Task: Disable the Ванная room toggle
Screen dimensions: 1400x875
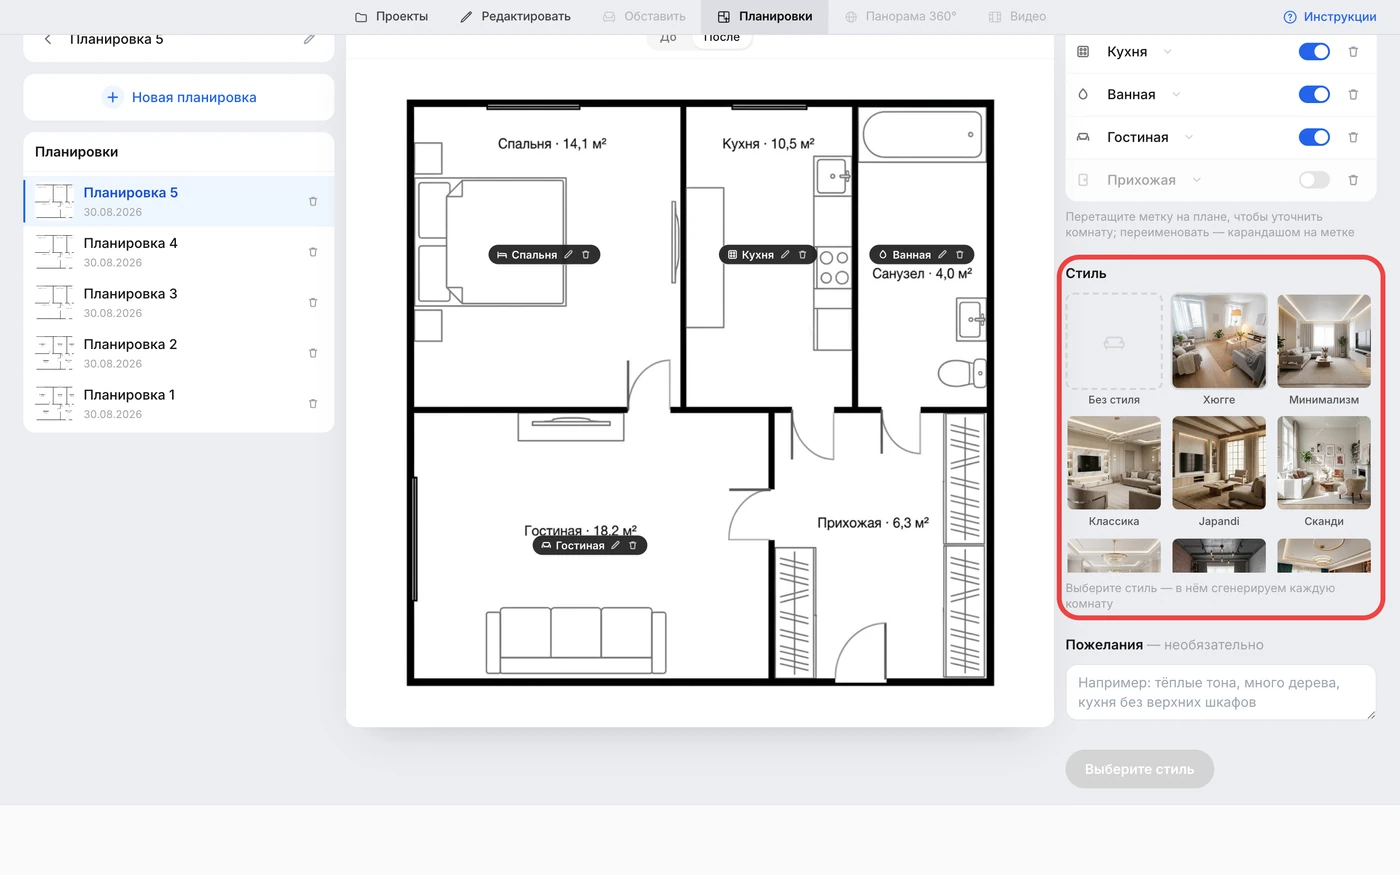Action: pyautogui.click(x=1314, y=94)
